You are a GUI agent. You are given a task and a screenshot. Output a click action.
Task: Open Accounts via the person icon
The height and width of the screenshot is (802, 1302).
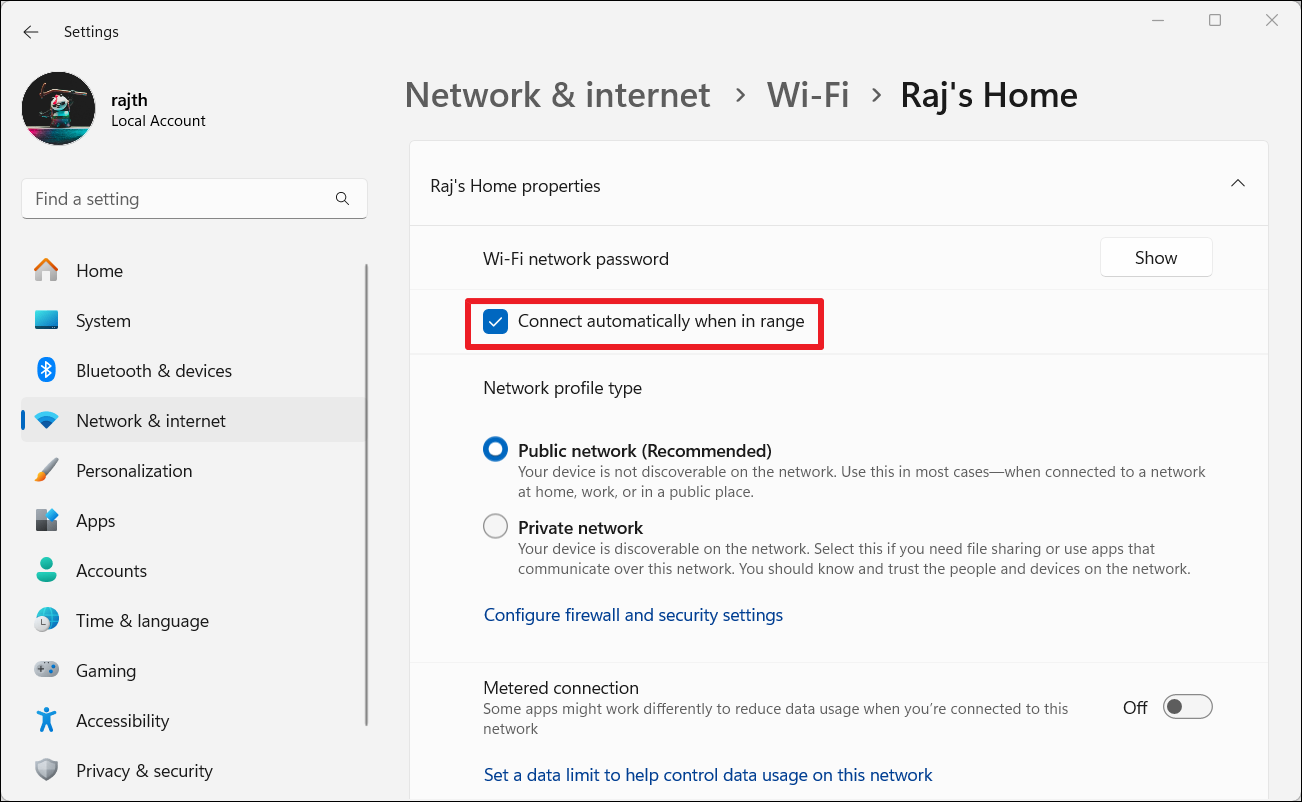coord(46,571)
